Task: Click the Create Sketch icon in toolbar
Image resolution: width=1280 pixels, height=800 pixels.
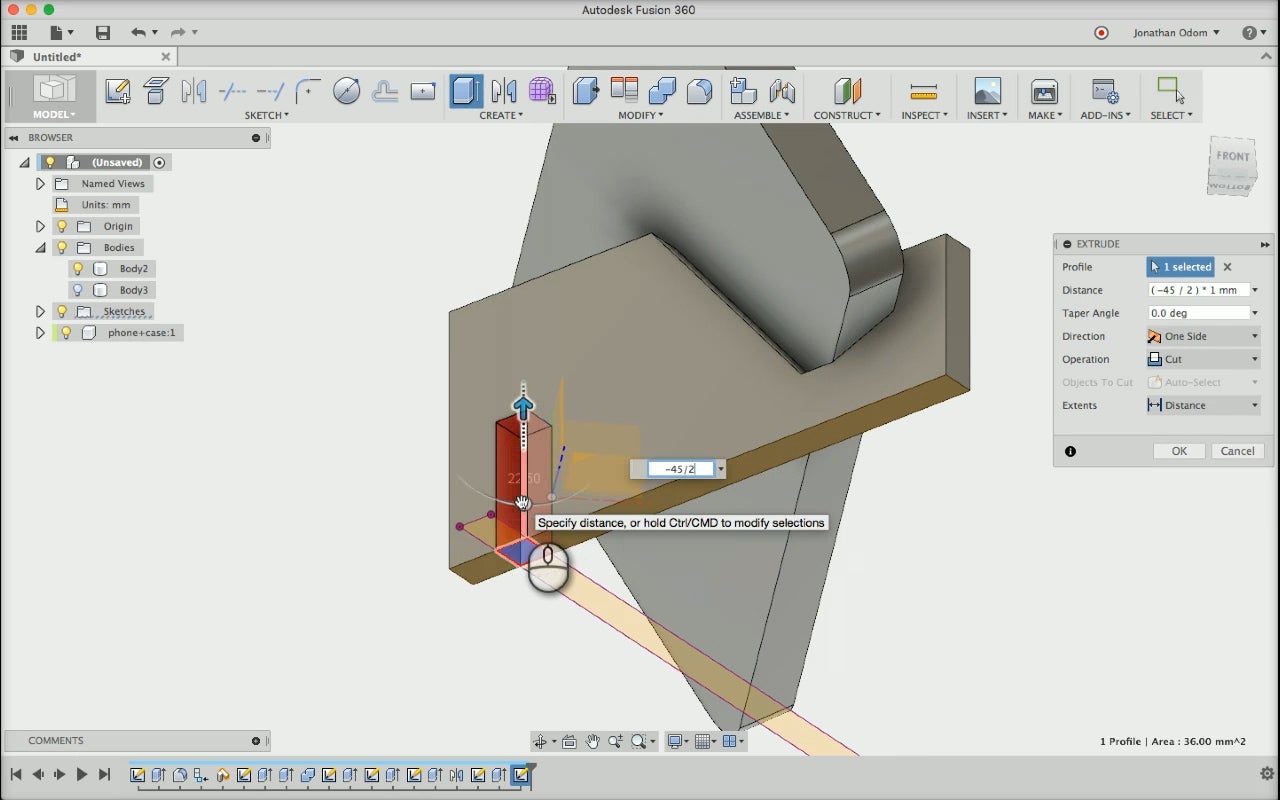Action: click(118, 92)
